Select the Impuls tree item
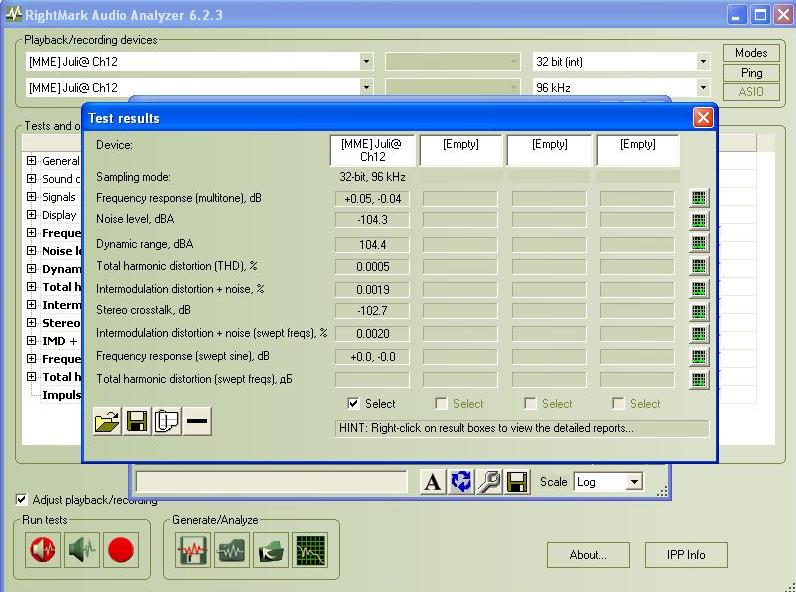This screenshot has width=796, height=592. click(61, 395)
